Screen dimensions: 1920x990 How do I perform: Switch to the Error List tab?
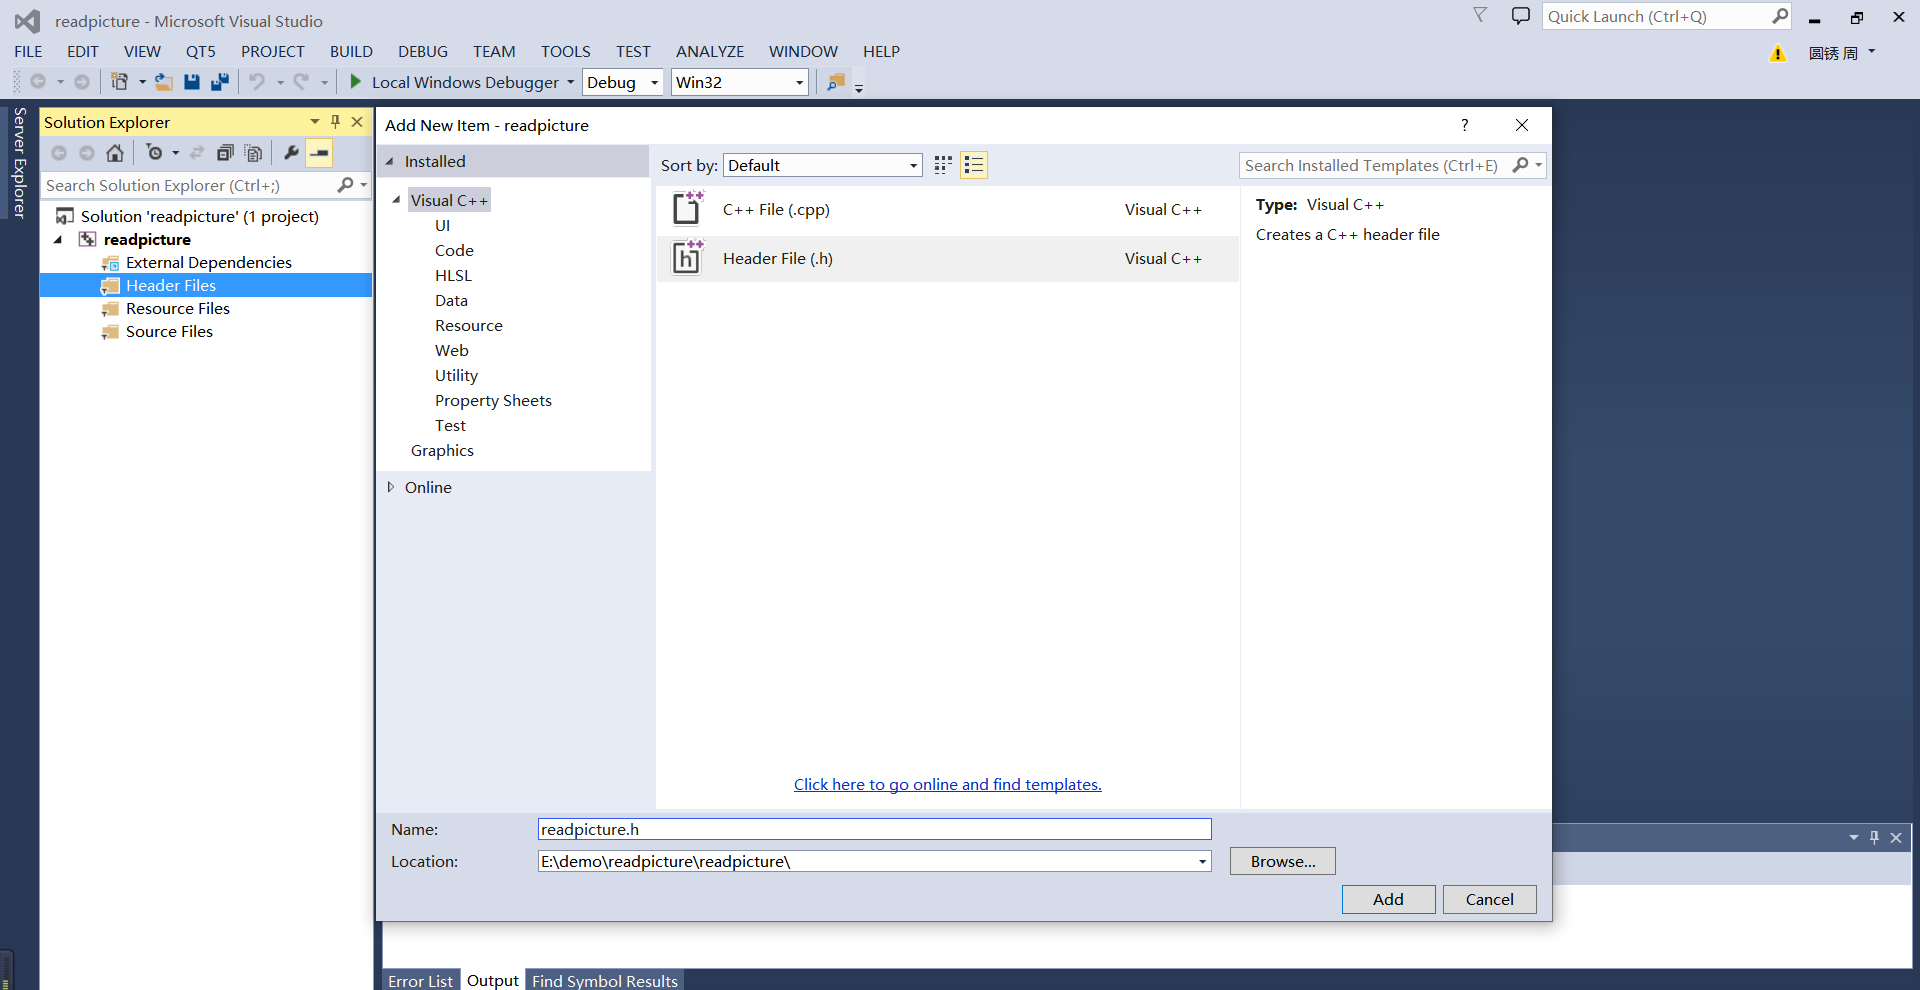420,980
